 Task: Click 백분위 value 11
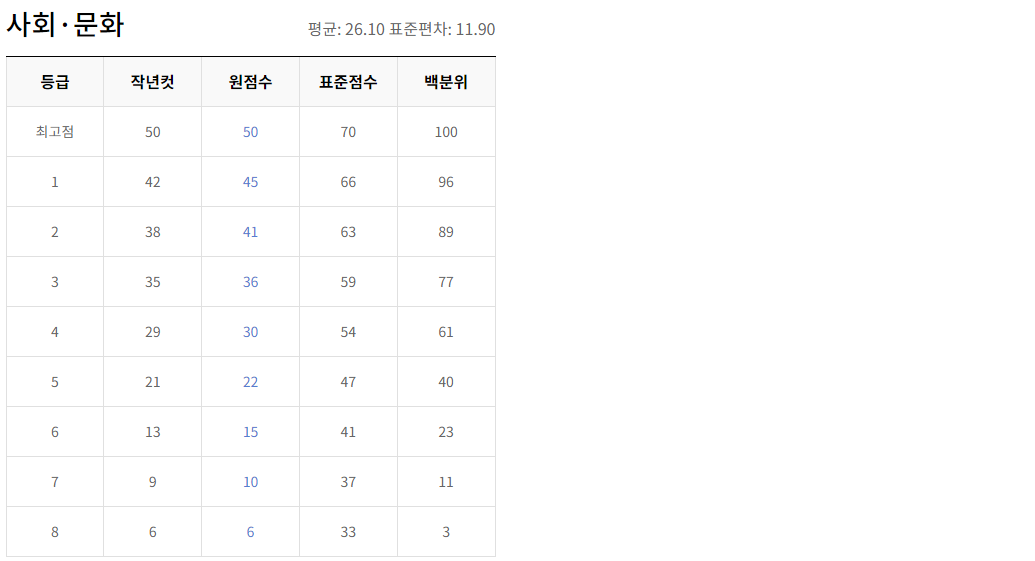click(446, 482)
